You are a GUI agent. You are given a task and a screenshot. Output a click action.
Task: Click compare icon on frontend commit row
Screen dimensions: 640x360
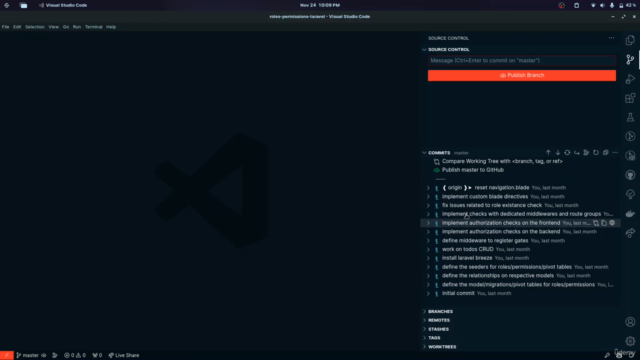pyautogui.click(x=596, y=223)
